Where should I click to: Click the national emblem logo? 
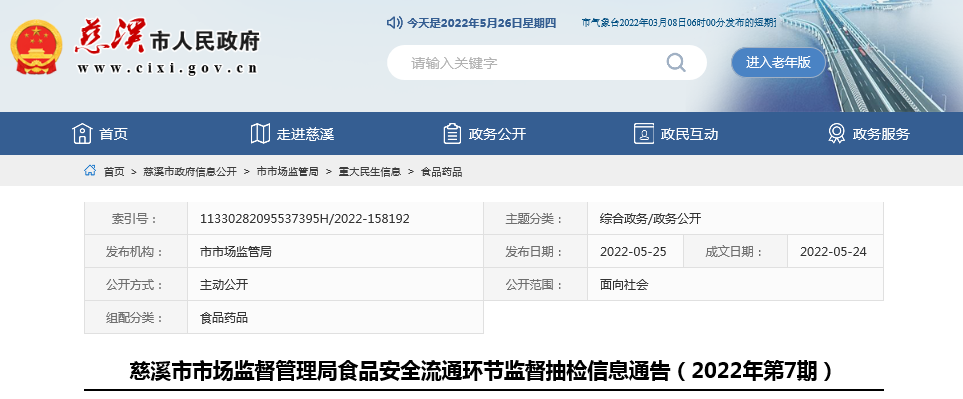click(36, 47)
